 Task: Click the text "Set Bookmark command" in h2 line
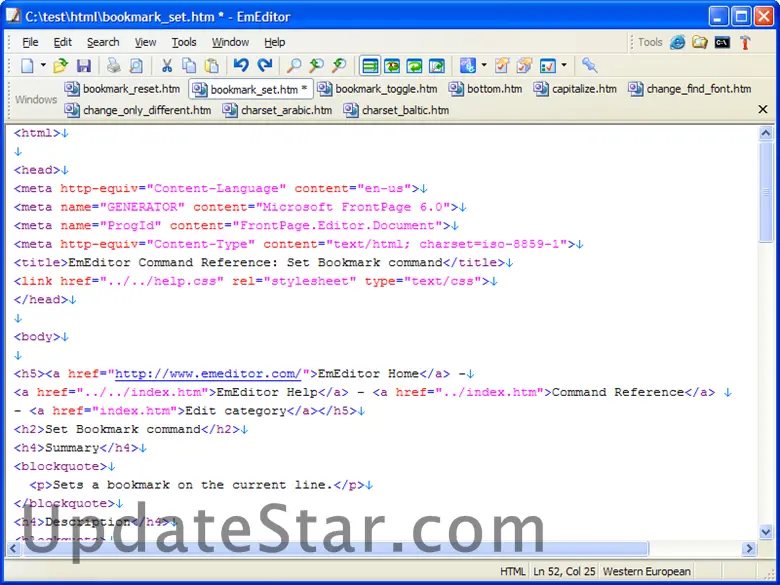123,429
